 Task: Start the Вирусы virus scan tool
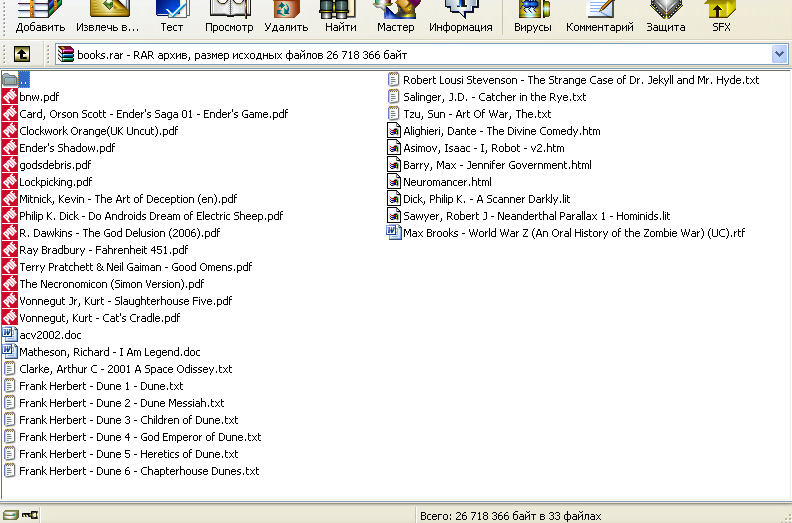(x=533, y=16)
